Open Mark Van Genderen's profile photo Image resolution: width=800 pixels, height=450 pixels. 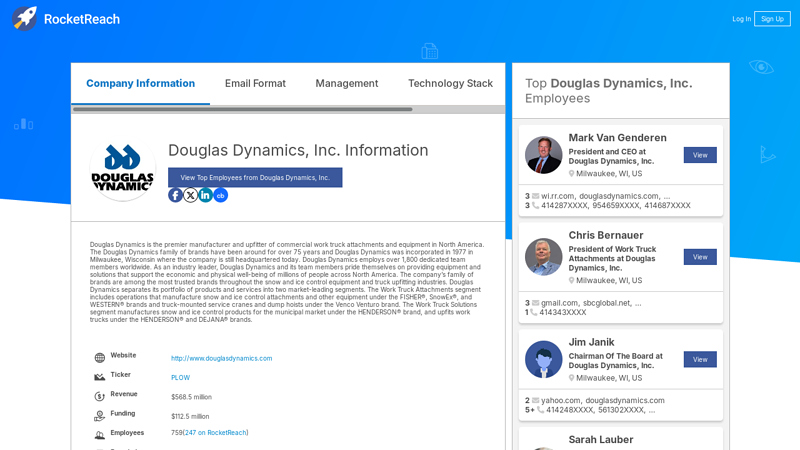click(543, 155)
